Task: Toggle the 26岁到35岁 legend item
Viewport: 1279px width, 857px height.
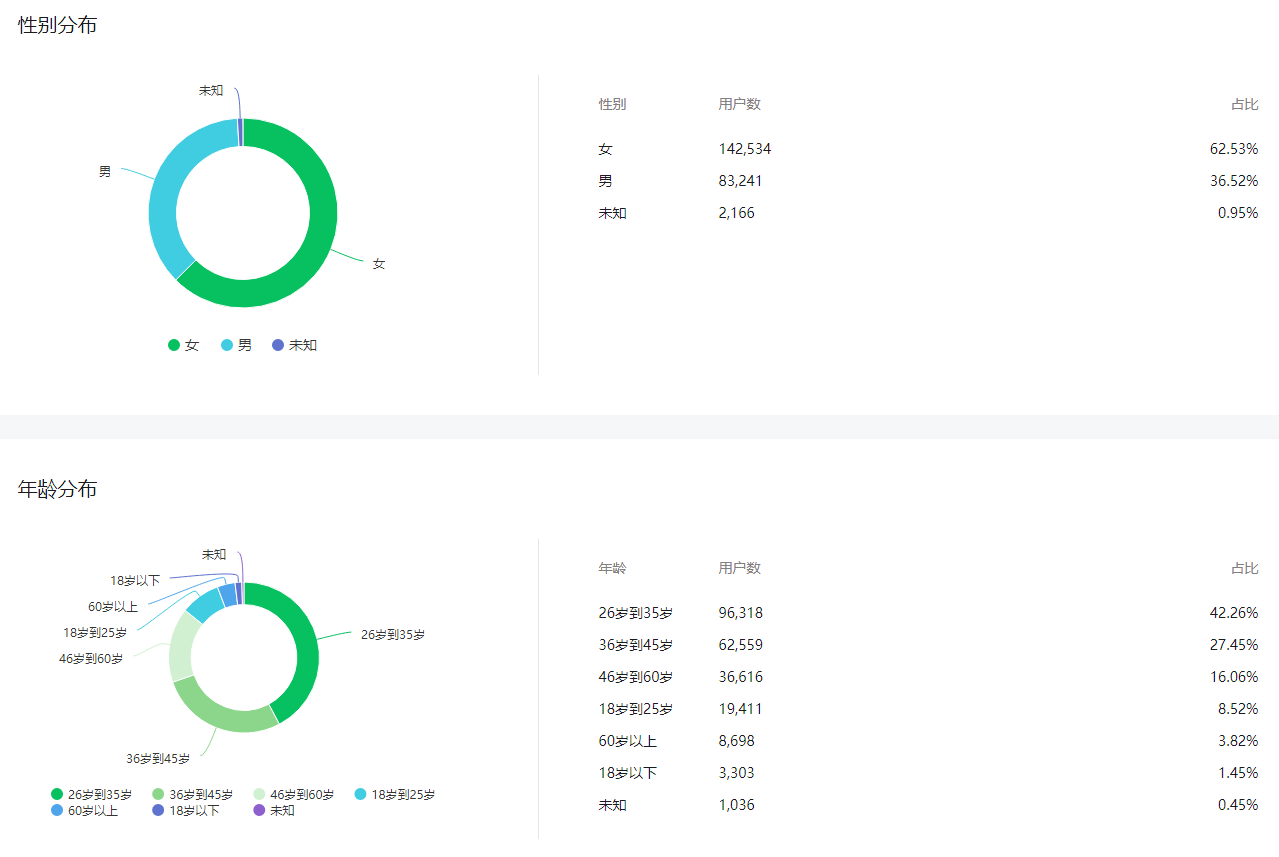Action: pyautogui.click(x=91, y=795)
